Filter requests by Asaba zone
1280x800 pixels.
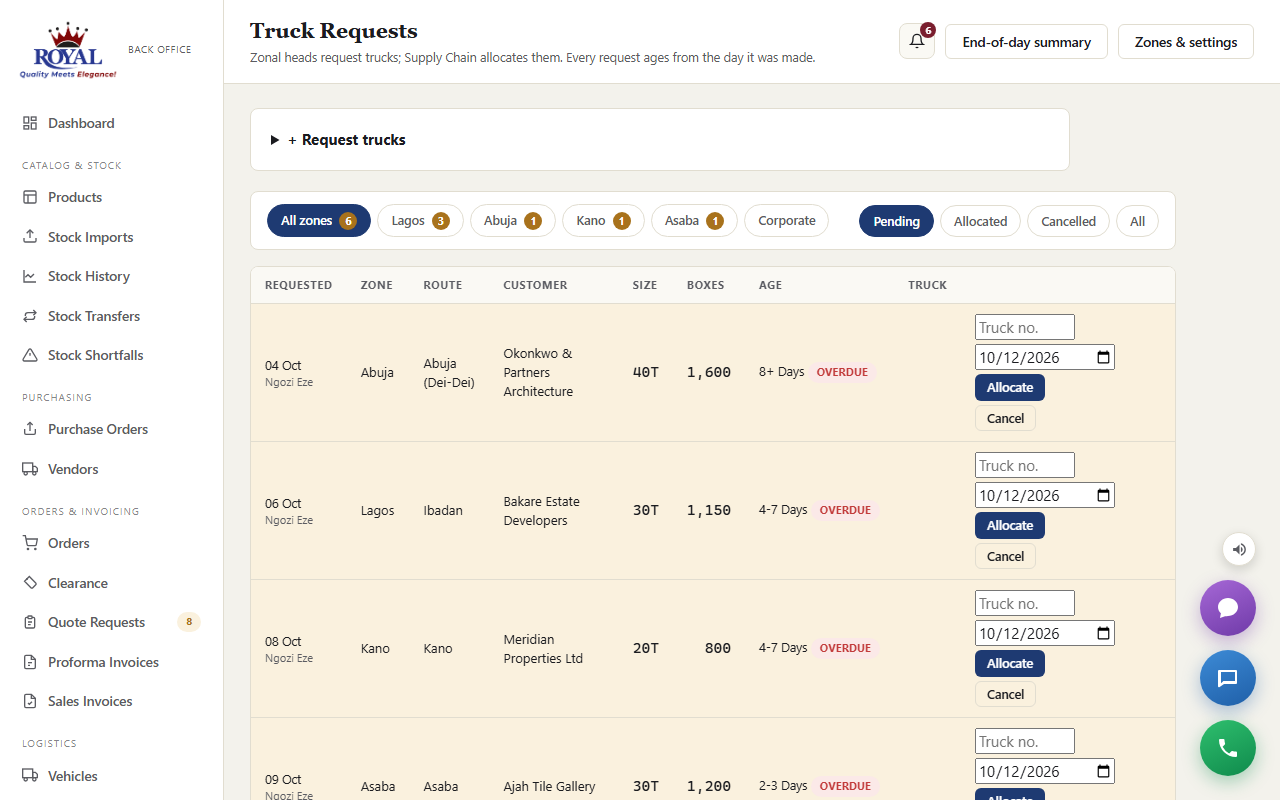point(694,221)
